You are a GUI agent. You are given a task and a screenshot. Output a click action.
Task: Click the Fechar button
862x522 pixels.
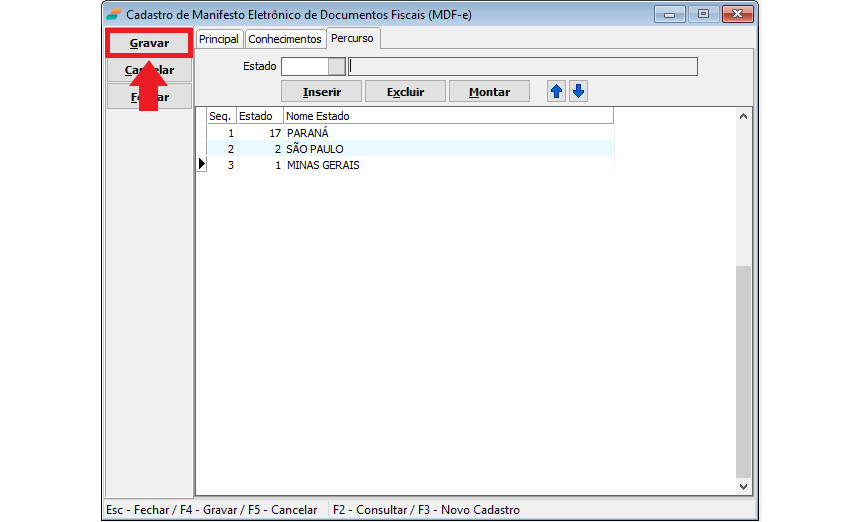pos(149,97)
